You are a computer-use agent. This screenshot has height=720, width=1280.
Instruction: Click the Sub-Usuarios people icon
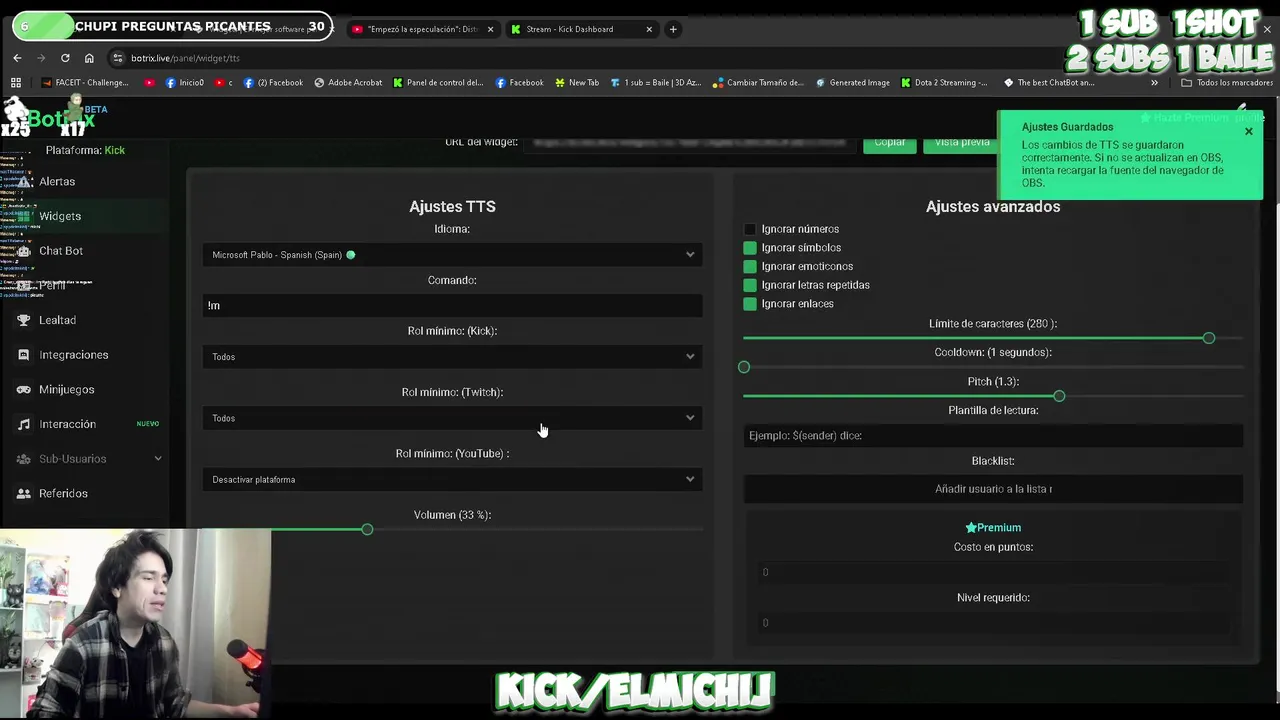tap(24, 459)
